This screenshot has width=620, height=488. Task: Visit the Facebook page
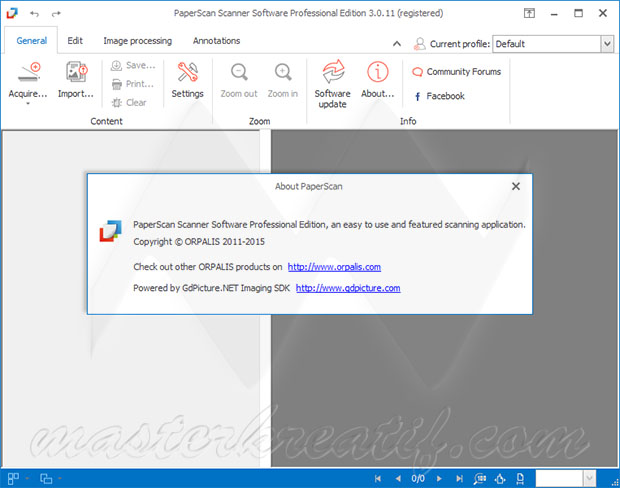(x=439, y=96)
